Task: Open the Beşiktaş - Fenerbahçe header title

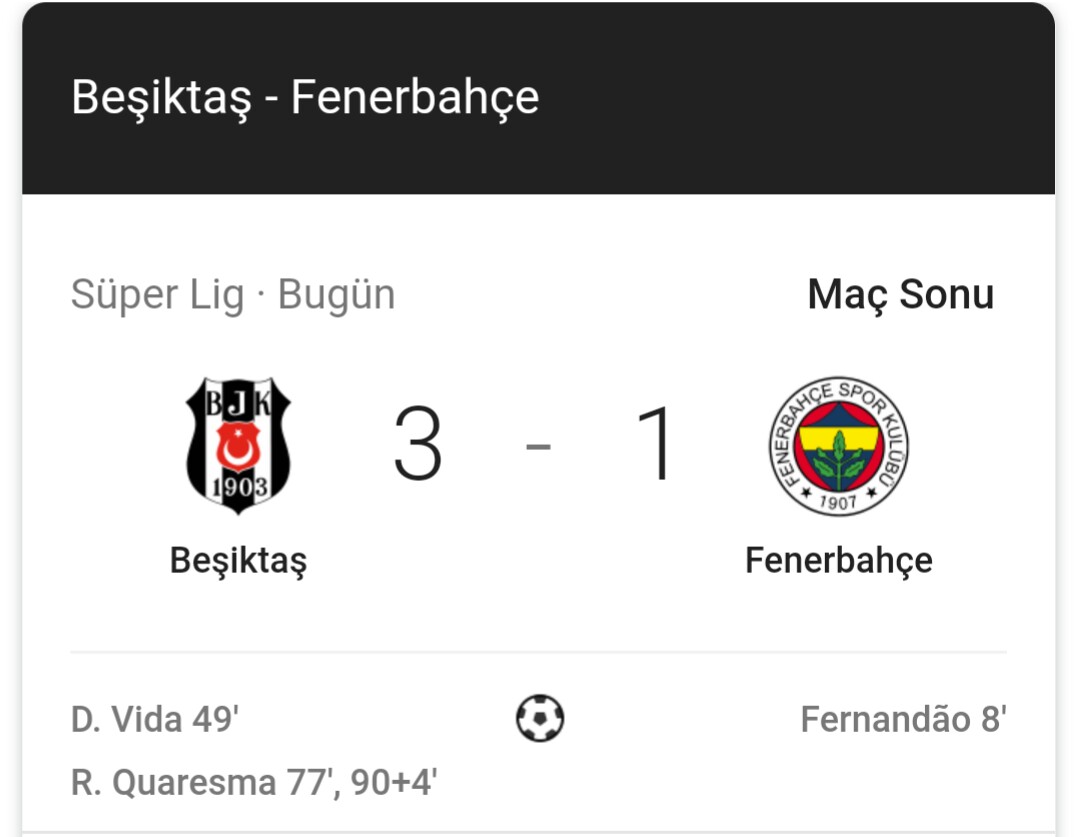Action: pos(305,98)
